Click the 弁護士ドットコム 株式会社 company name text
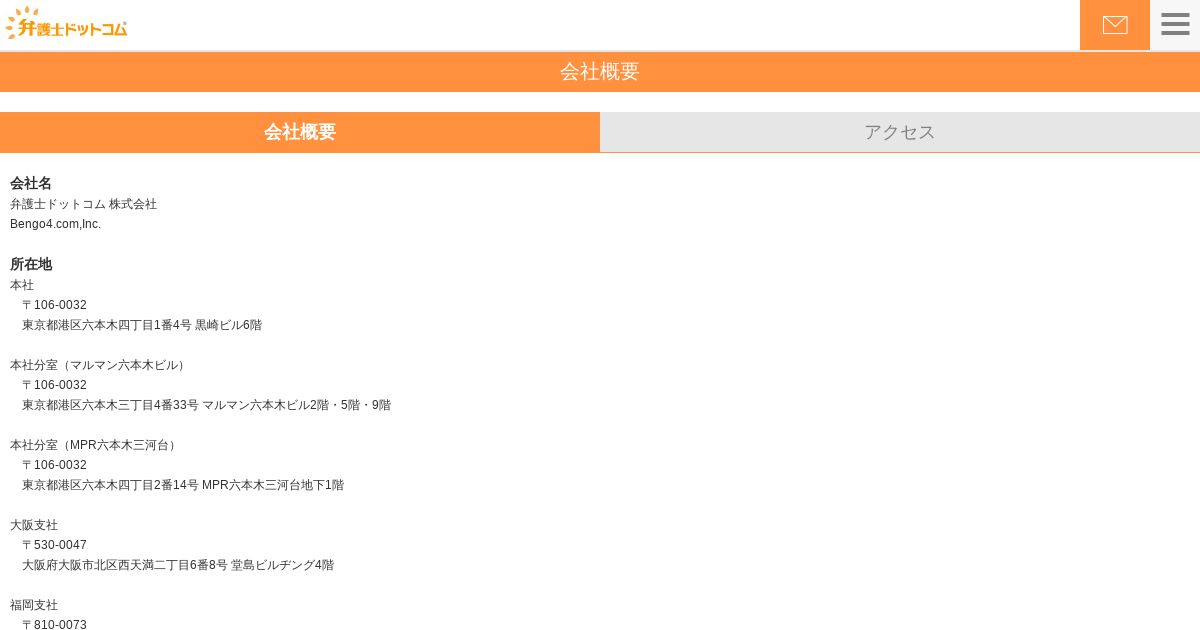The image size is (1200, 630). [84, 204]
